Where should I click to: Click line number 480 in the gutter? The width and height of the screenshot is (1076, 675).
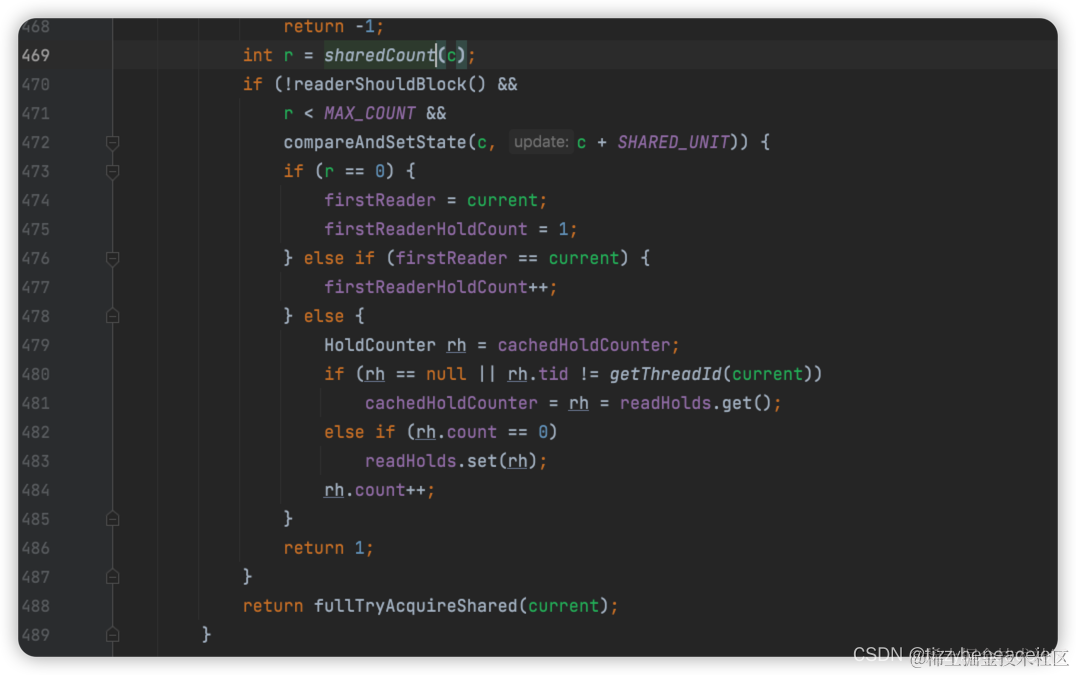point(36,375)
